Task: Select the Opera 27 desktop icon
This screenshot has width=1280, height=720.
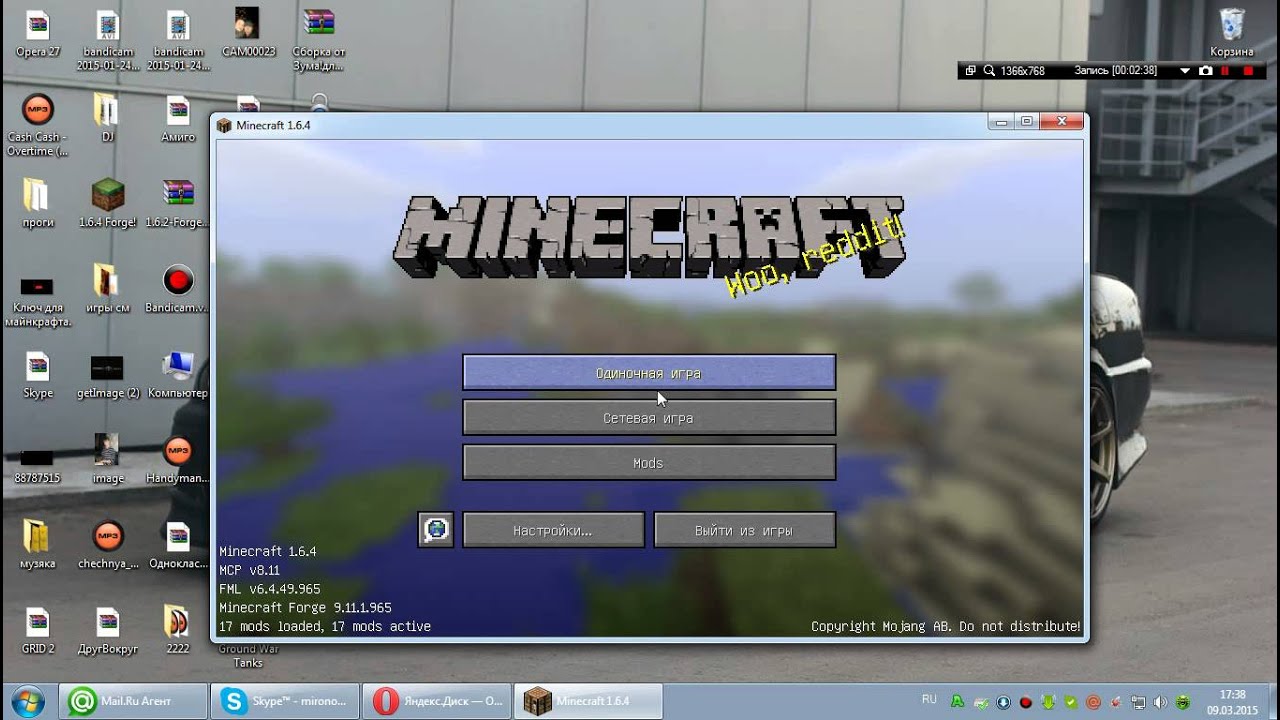Action: (x=38, y=33)
